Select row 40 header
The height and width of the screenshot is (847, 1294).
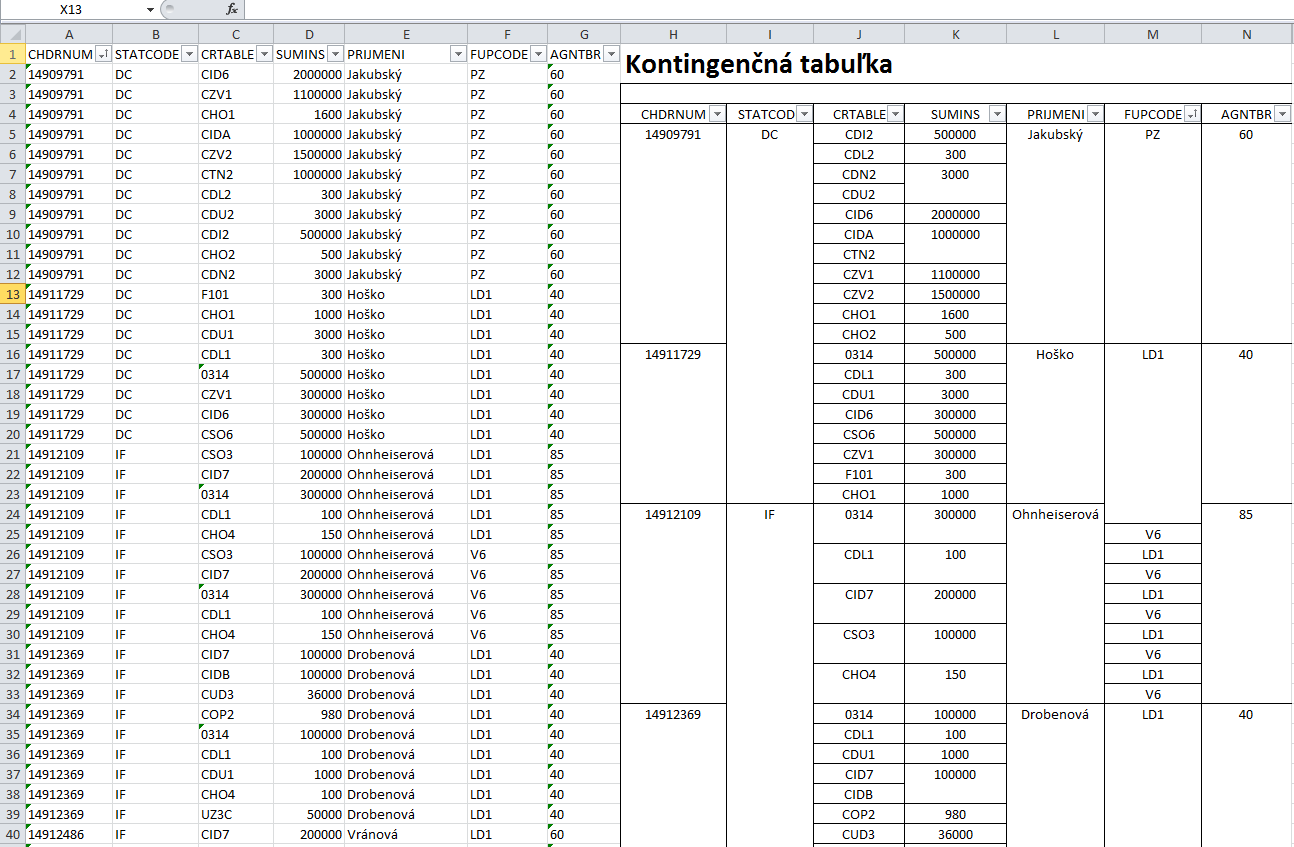(12, 834)
